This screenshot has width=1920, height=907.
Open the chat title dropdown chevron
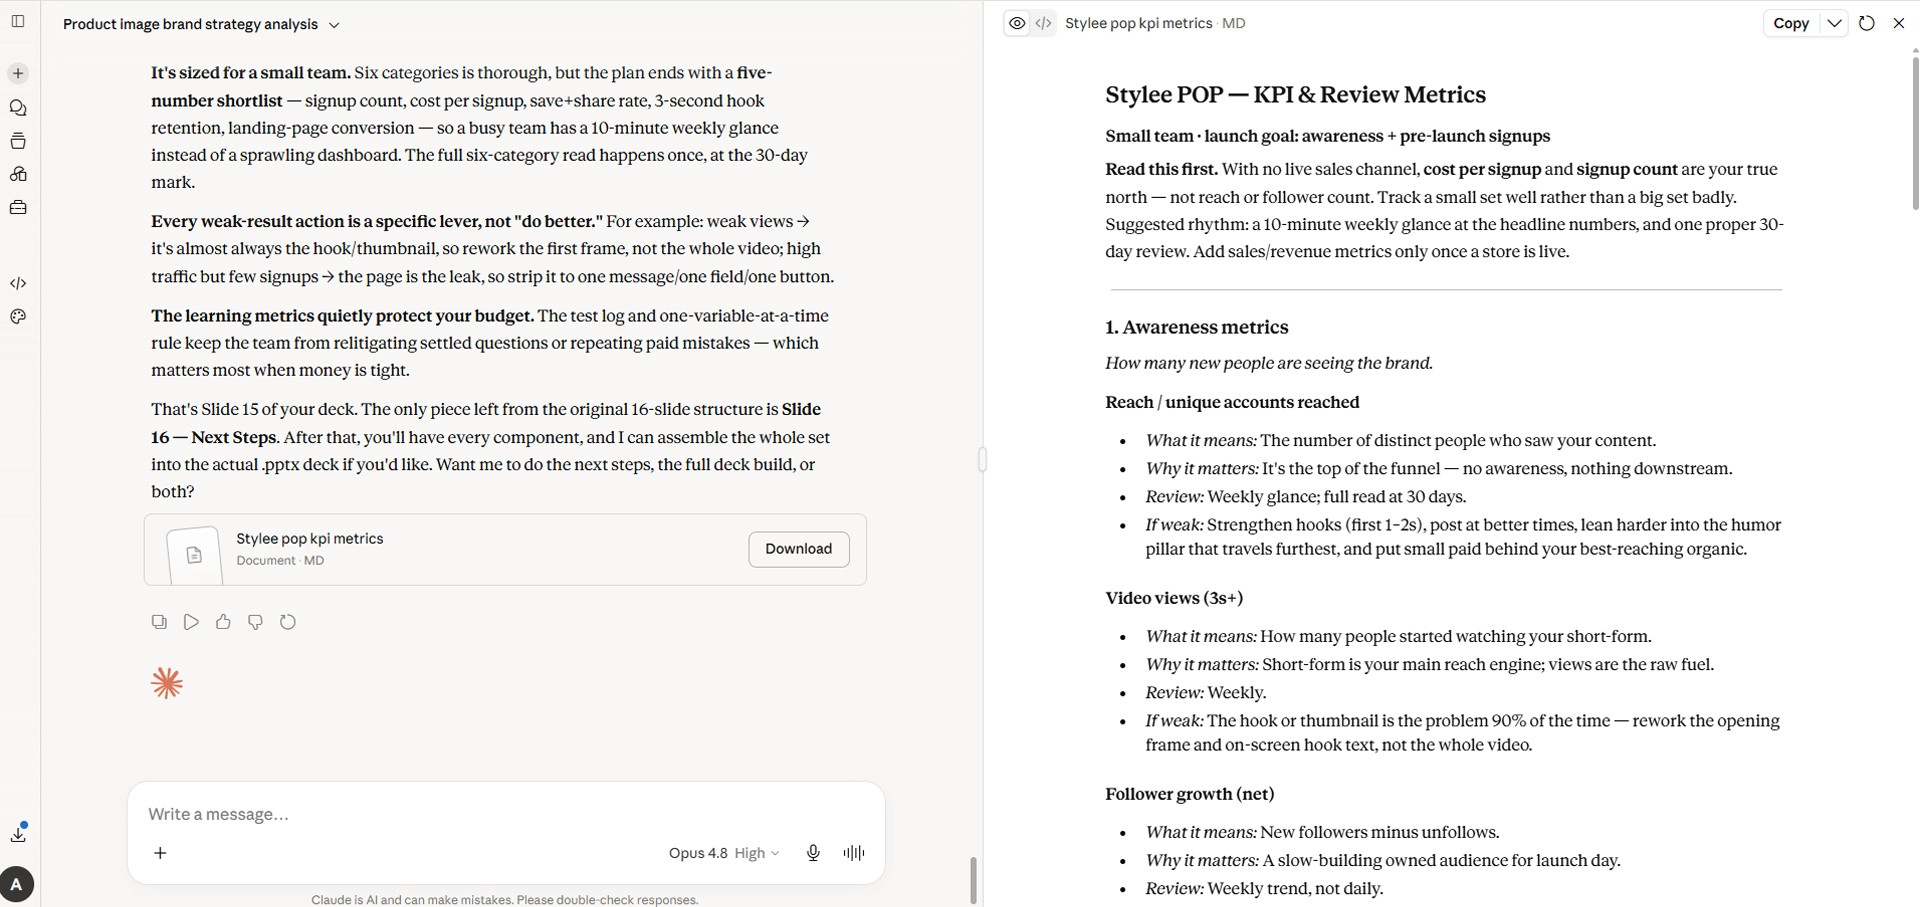(x=334, y=25)
